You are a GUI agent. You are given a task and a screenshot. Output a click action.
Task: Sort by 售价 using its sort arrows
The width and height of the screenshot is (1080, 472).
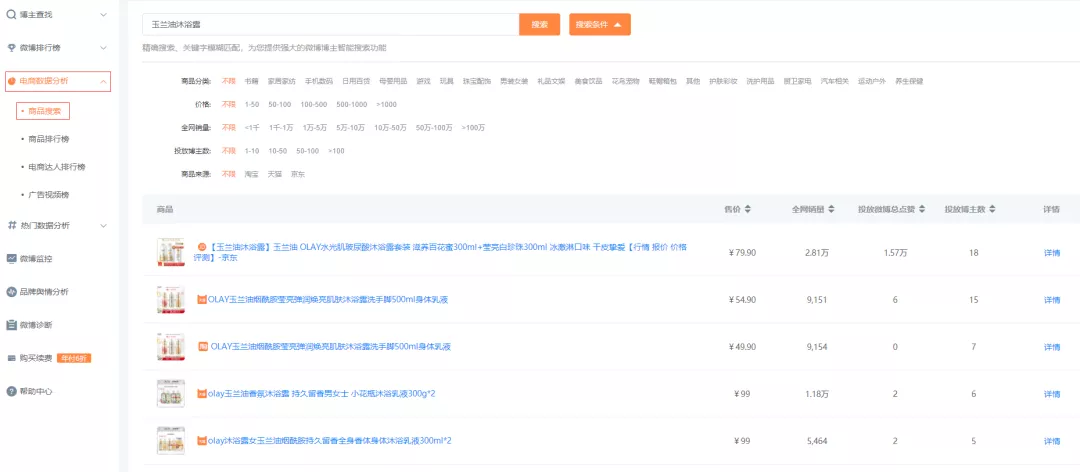747,209
